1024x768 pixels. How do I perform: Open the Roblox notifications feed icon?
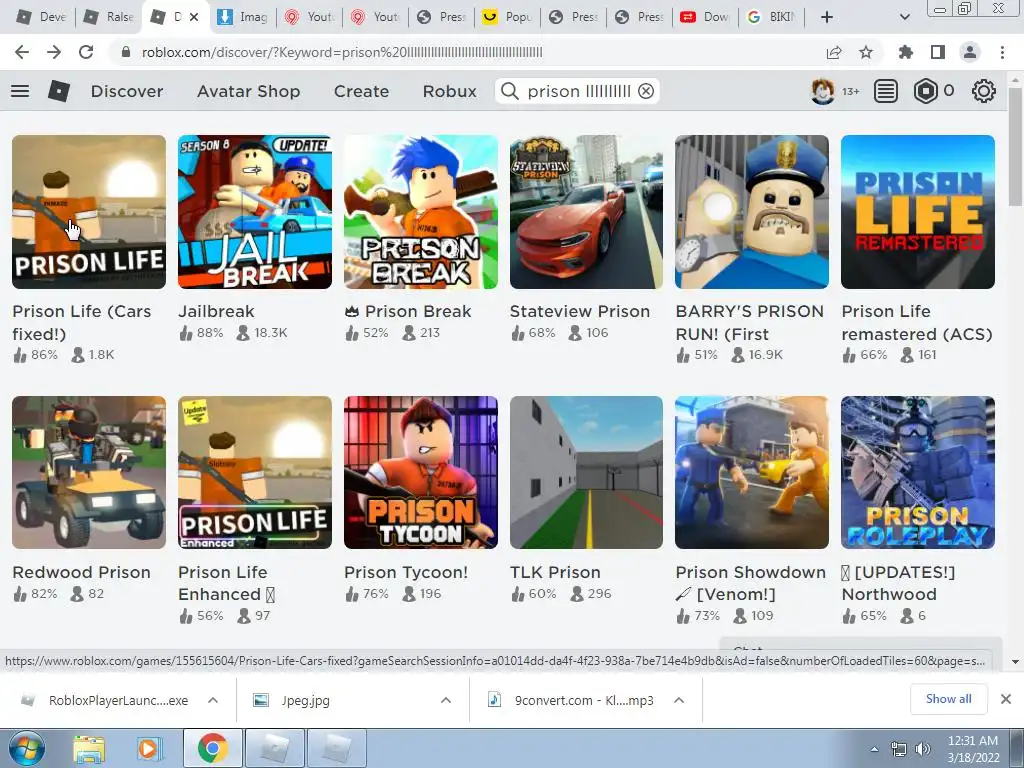[x=886, y=91]
